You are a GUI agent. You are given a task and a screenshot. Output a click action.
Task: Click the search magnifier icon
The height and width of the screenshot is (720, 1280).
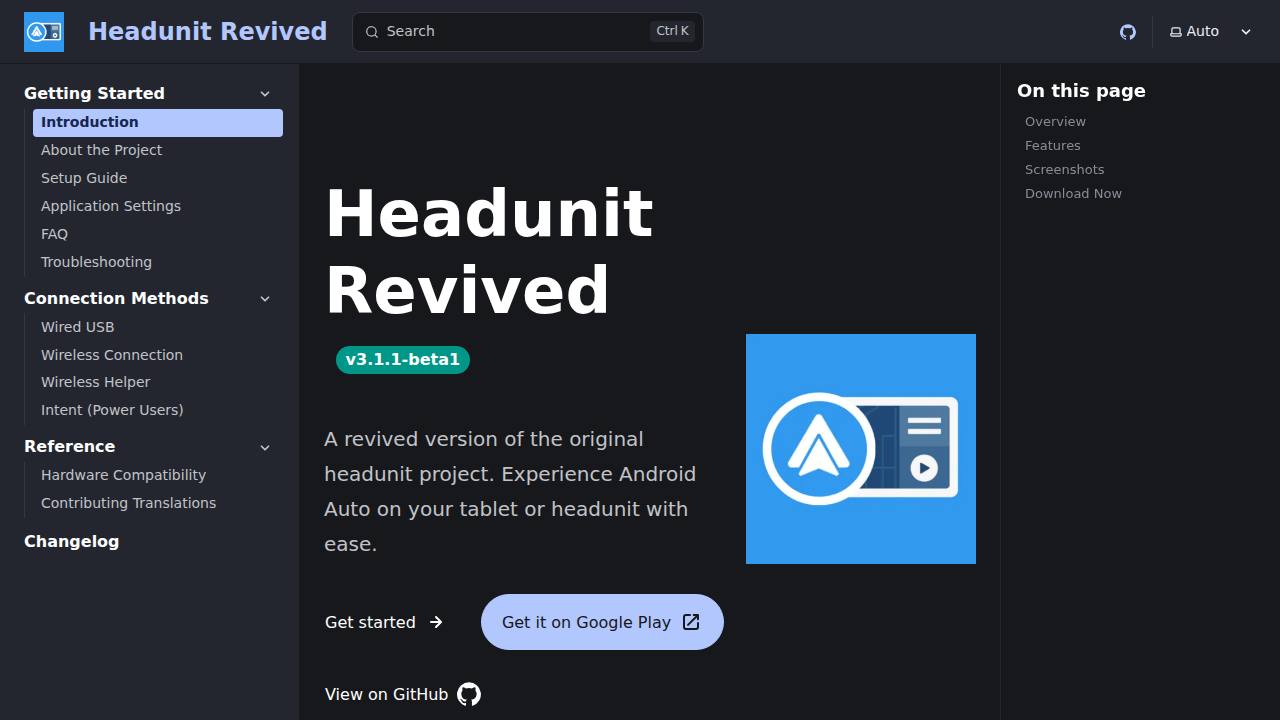tap(372, 32)
